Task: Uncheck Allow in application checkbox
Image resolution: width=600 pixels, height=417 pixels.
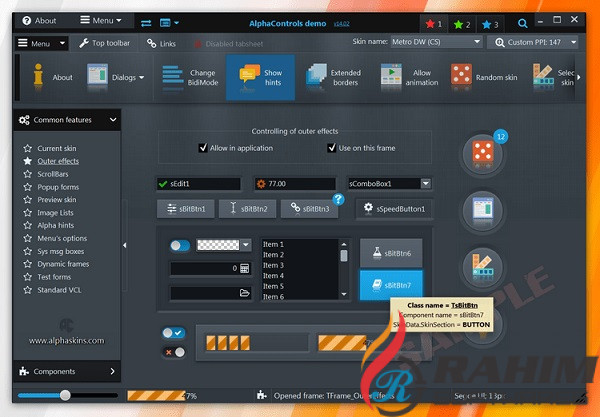Action: pos(203,148)
